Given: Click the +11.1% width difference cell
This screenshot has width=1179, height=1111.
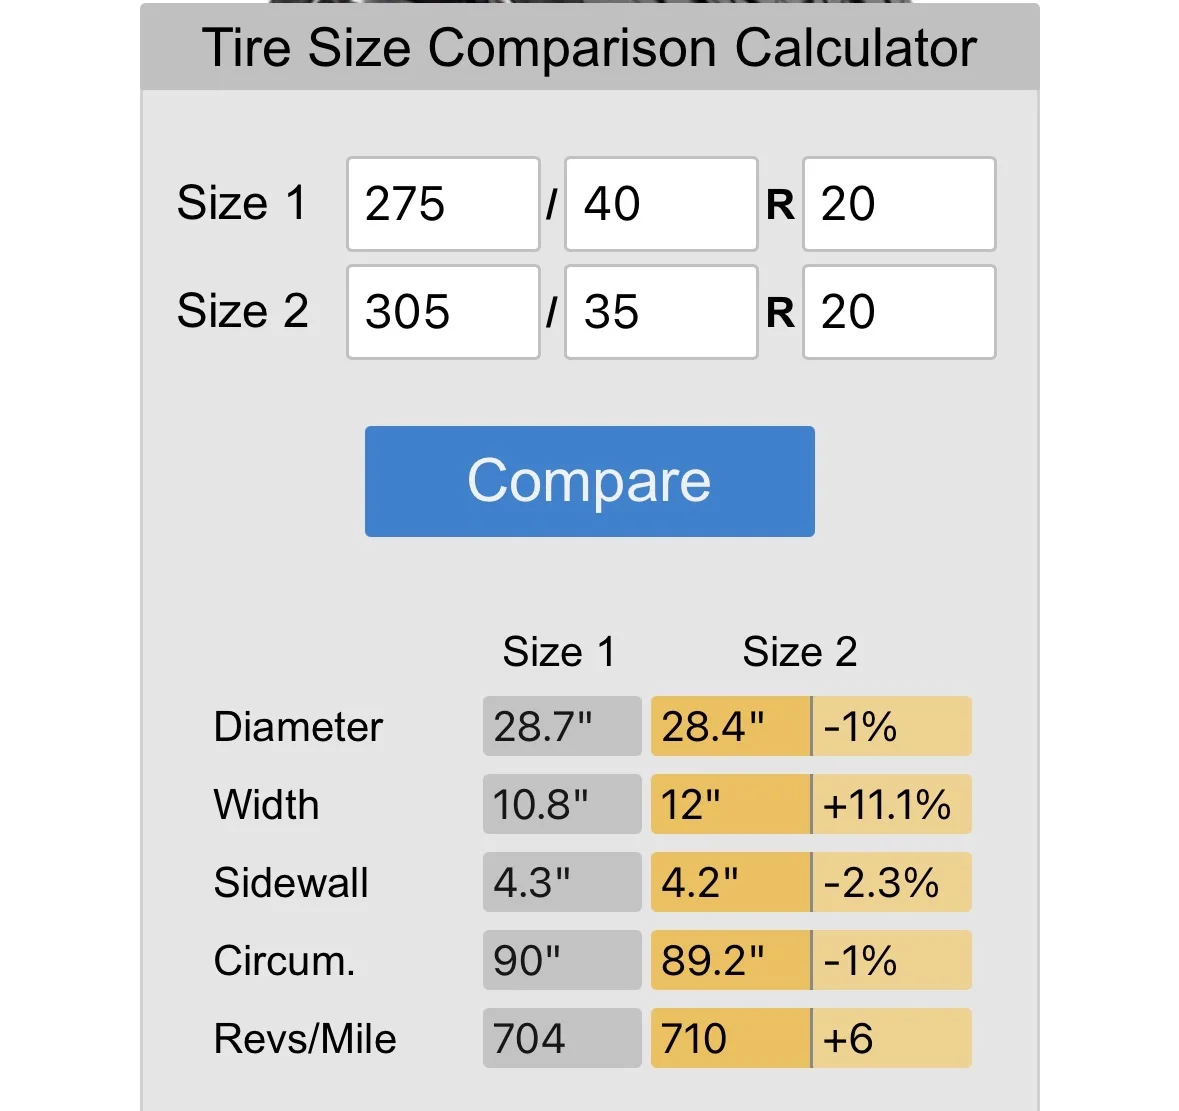Looking at the screenshot, I should point(891,804).
